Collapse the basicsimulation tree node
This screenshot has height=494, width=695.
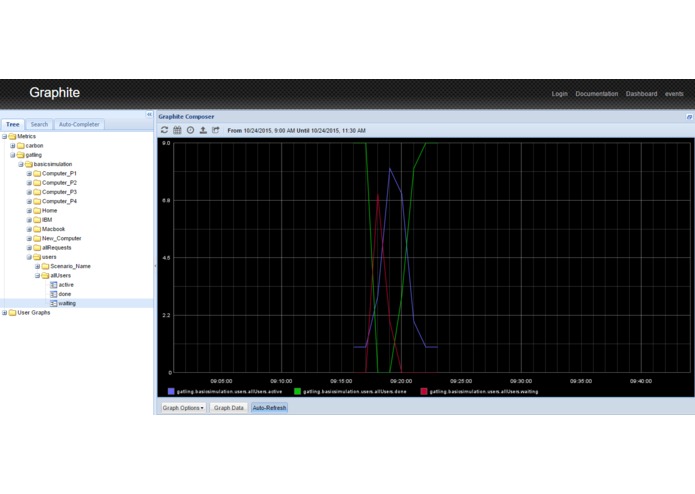point(21,164)
